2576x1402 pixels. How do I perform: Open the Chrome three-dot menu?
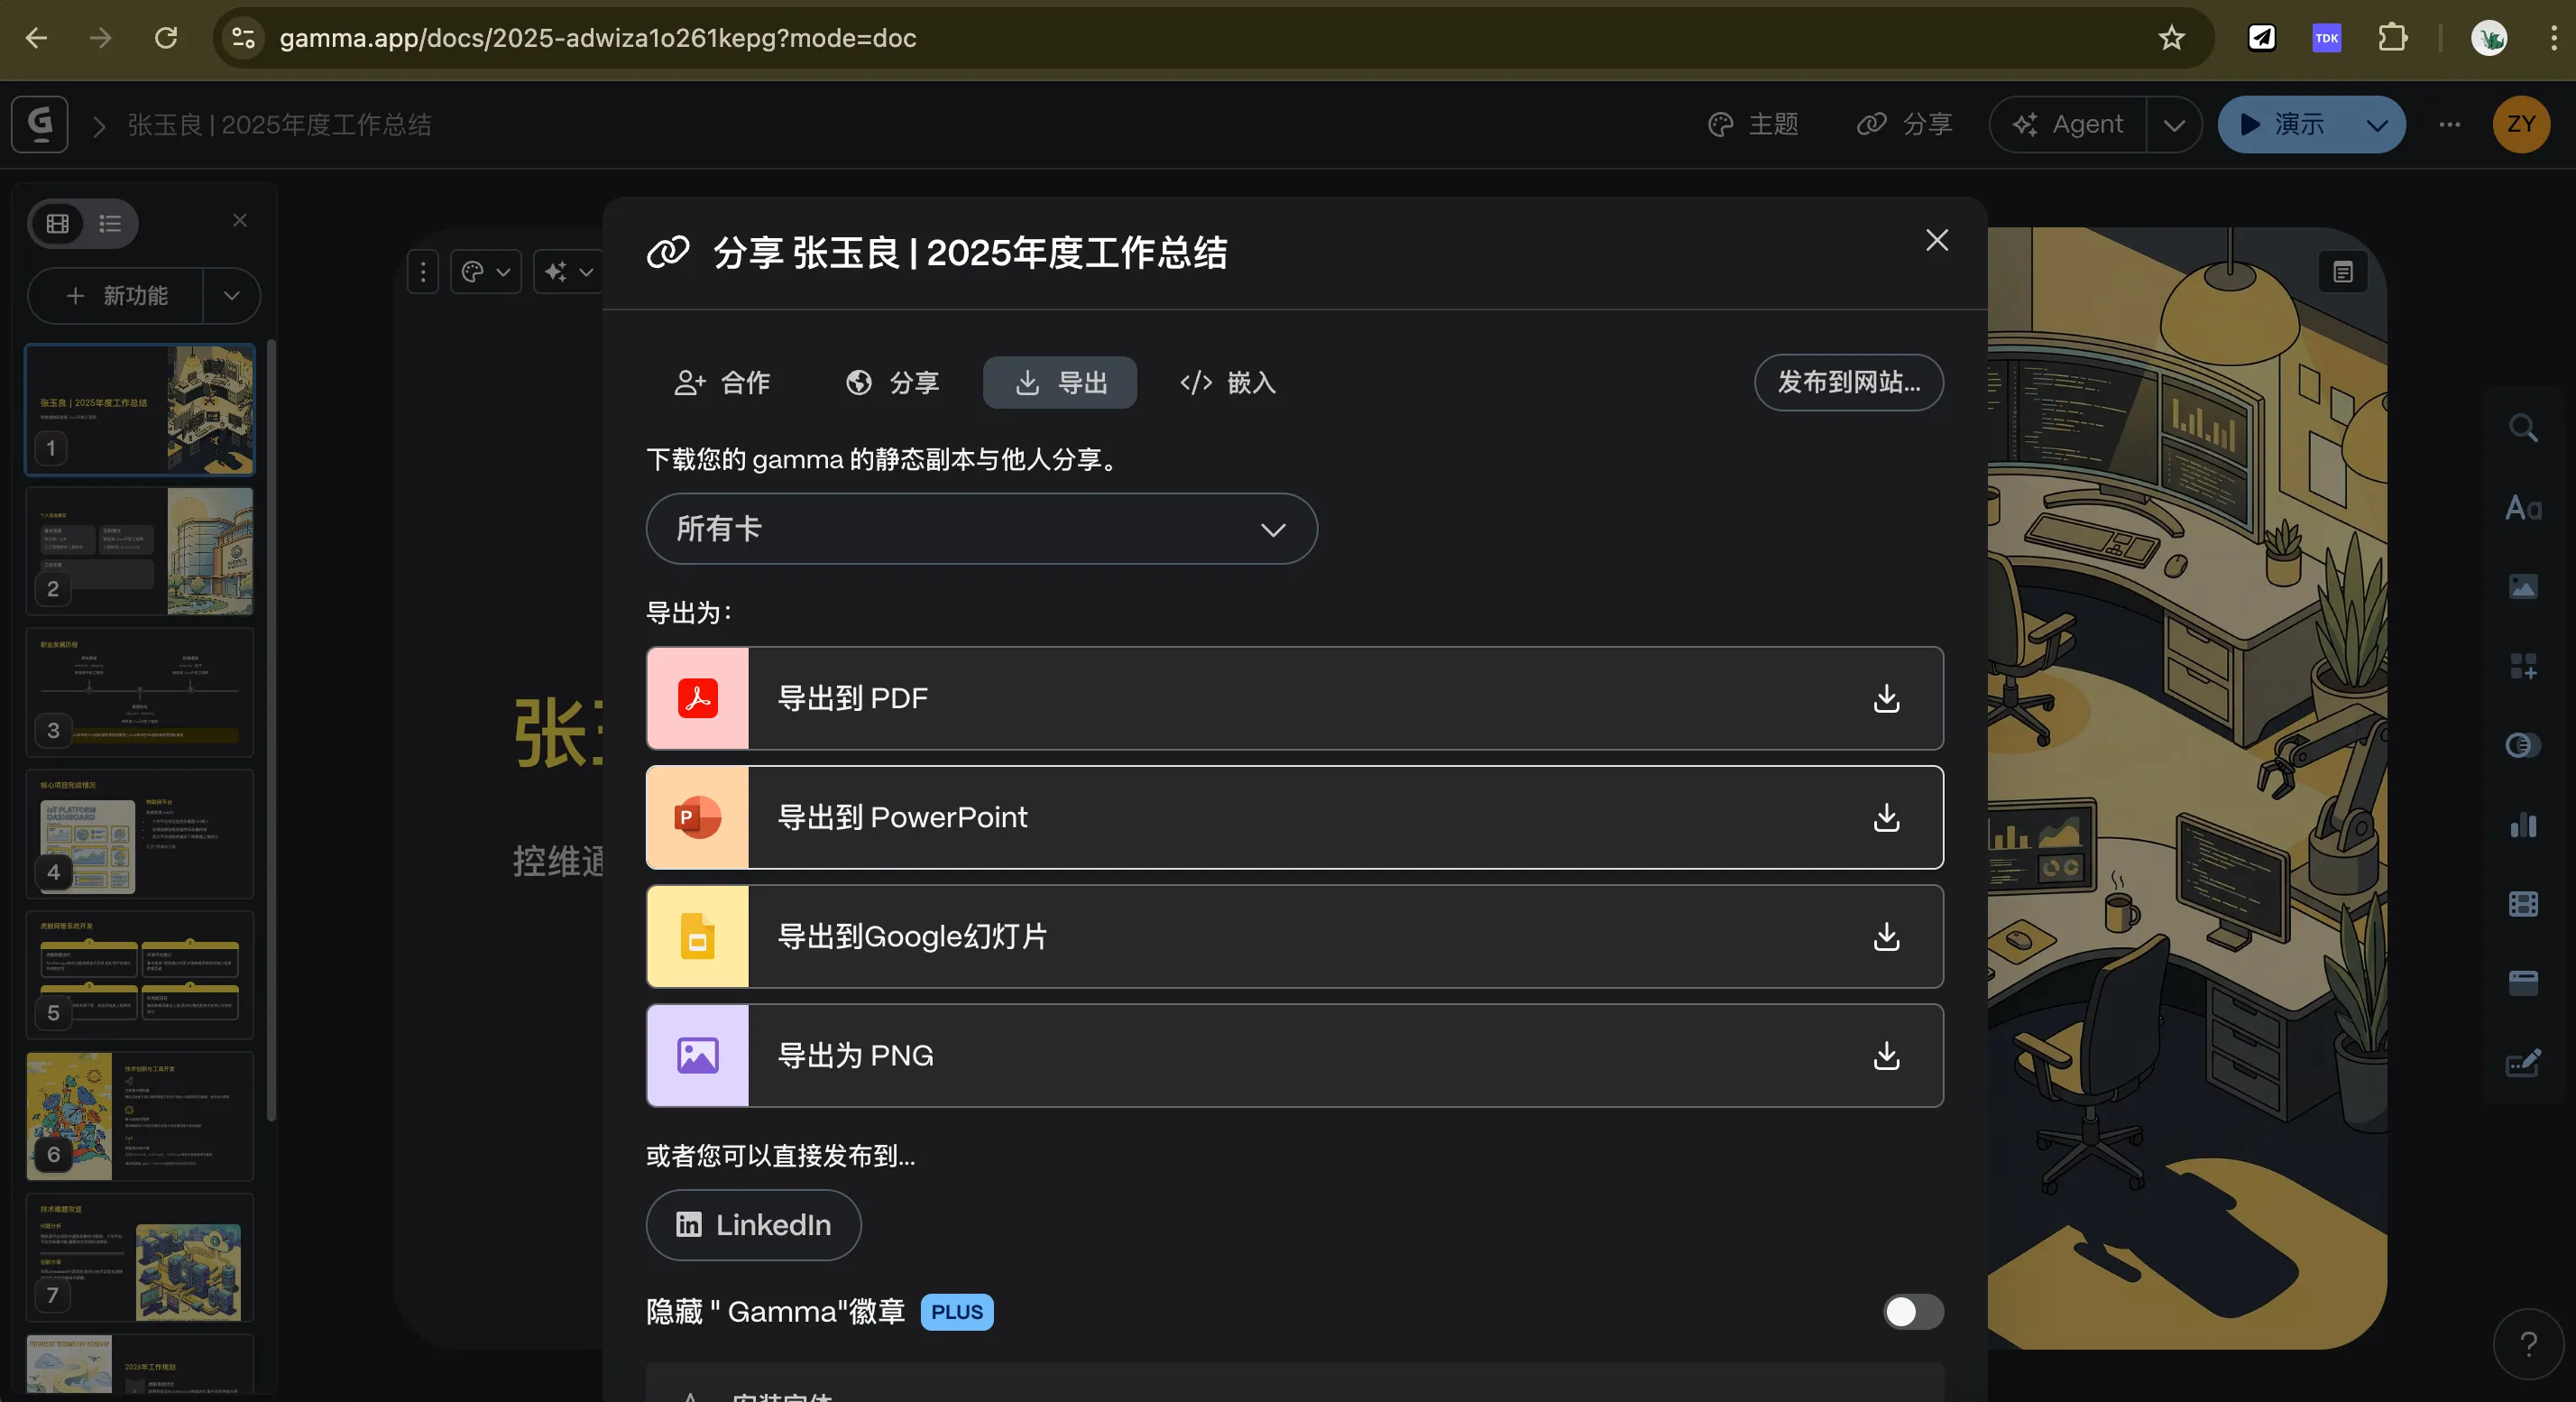tap(2553, 38)
